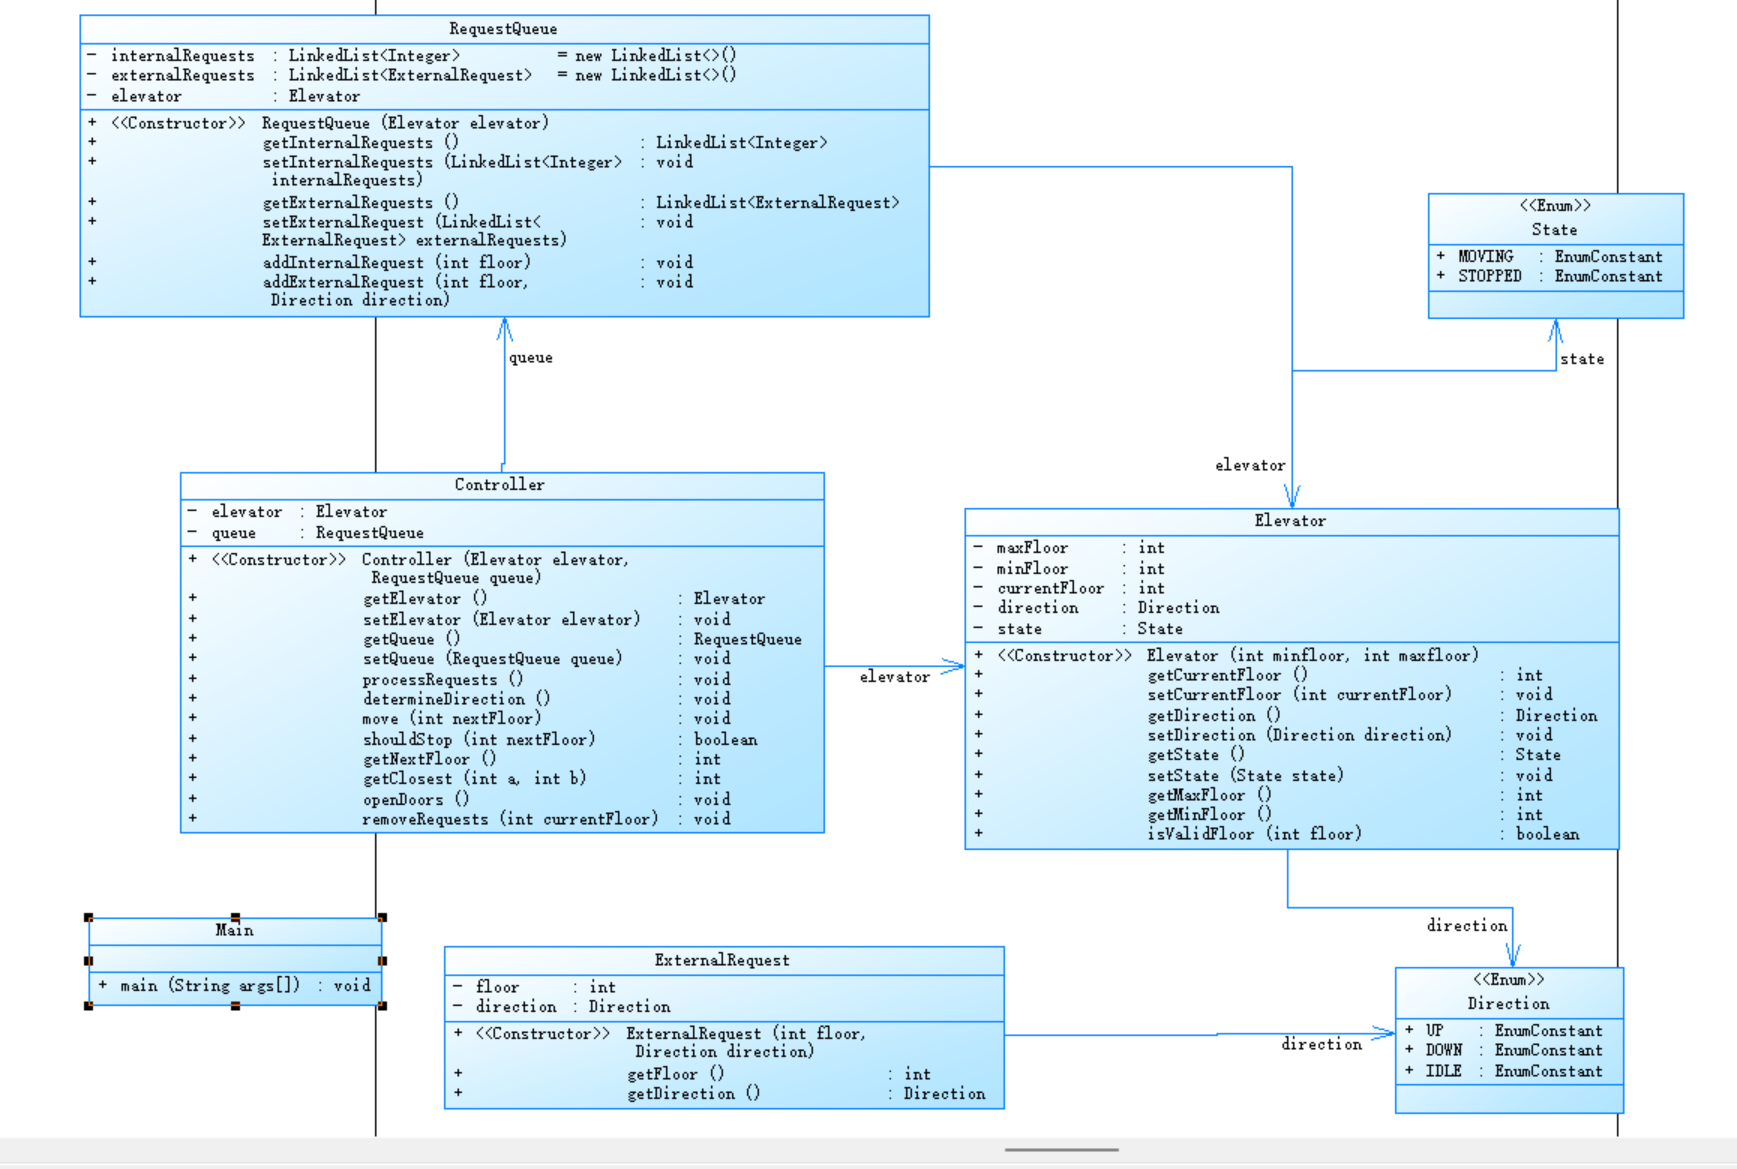Image resolution: width=1737 pixels, height=1169 pixels.
Task: Click the getState () method
Action: pos(1267,755)
